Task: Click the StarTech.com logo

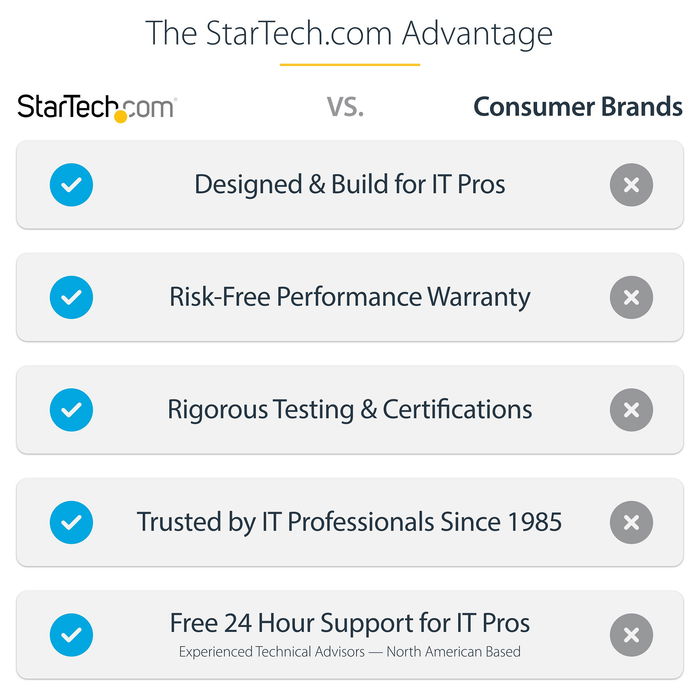Action: [97, 108]
